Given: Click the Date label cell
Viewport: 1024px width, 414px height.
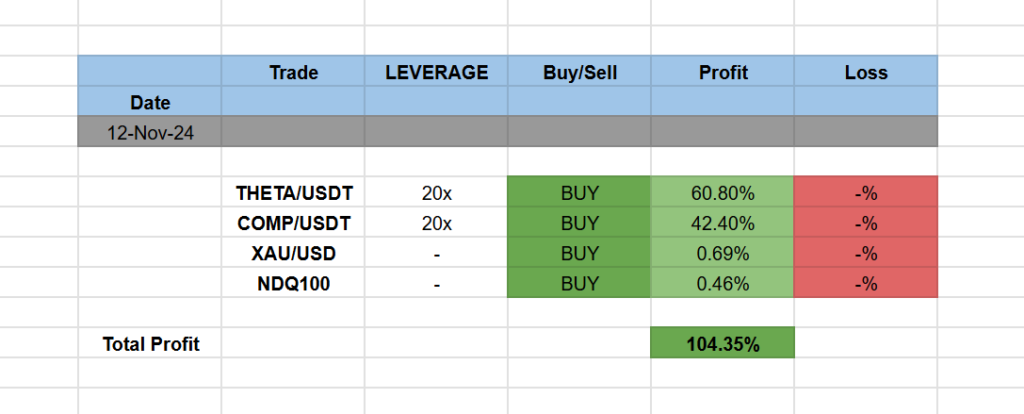Looking at the screenshot, I should coord(150,102).
